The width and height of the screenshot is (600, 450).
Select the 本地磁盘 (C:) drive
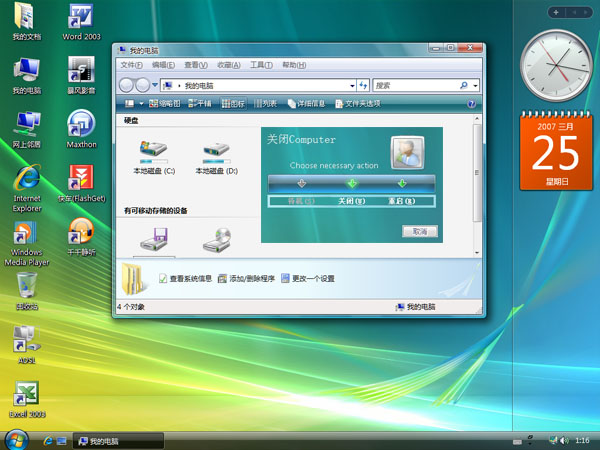point(154,158)
